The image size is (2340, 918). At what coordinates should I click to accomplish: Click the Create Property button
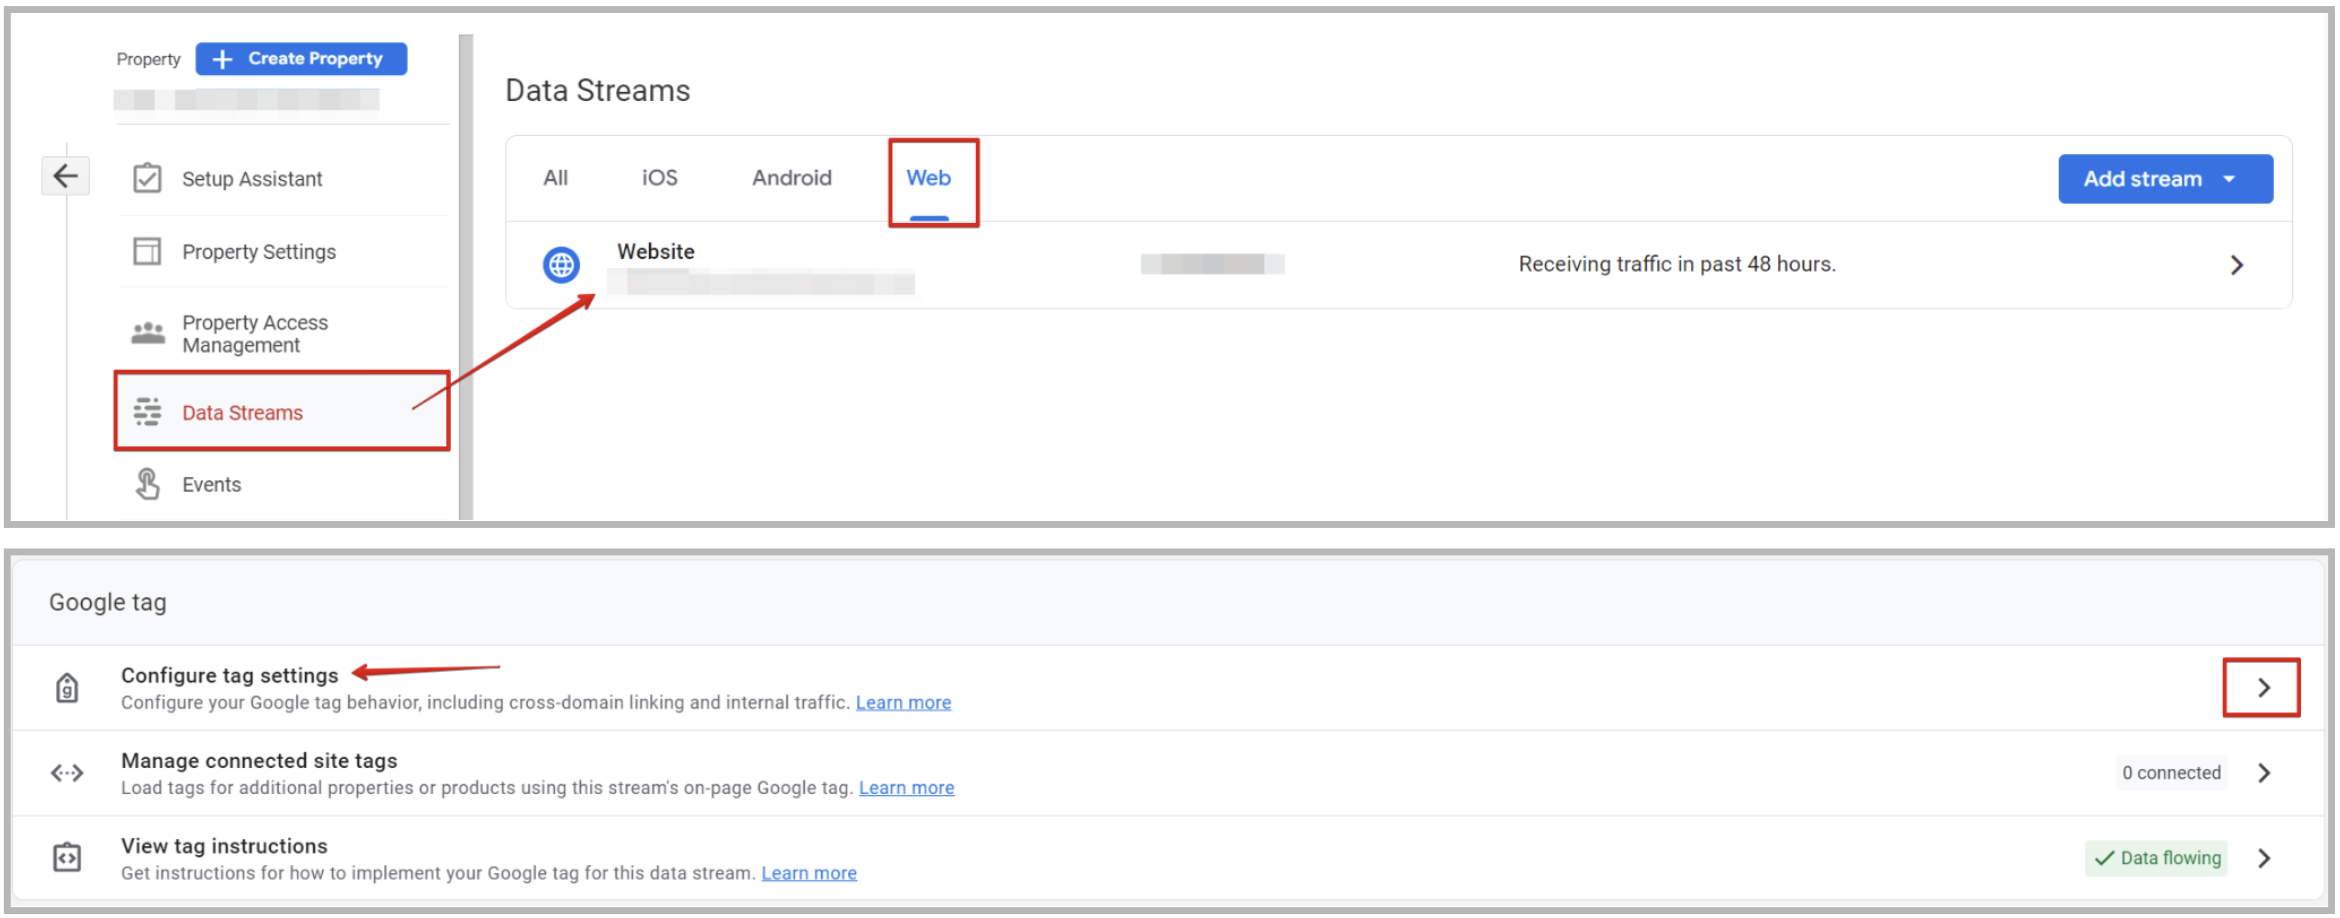(301, 59)
